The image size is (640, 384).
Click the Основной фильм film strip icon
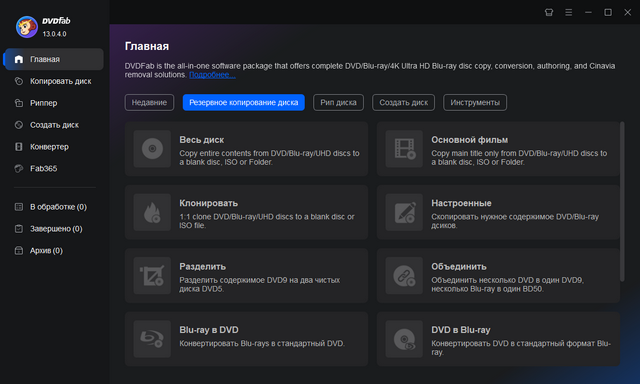click(x=404, y=149)
